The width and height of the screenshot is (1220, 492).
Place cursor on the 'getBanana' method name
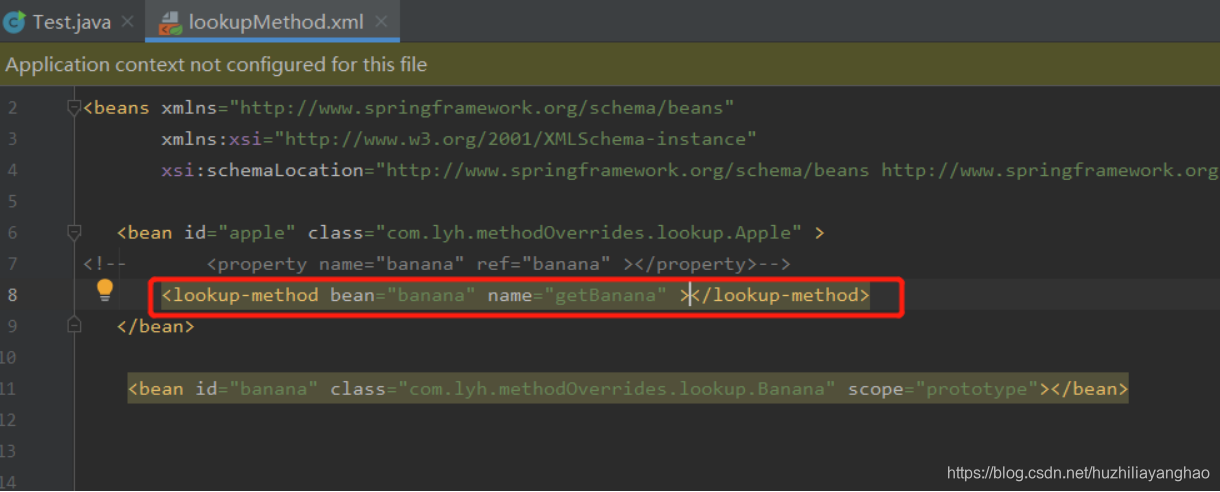pyautogui.click(x=611, y=295)
